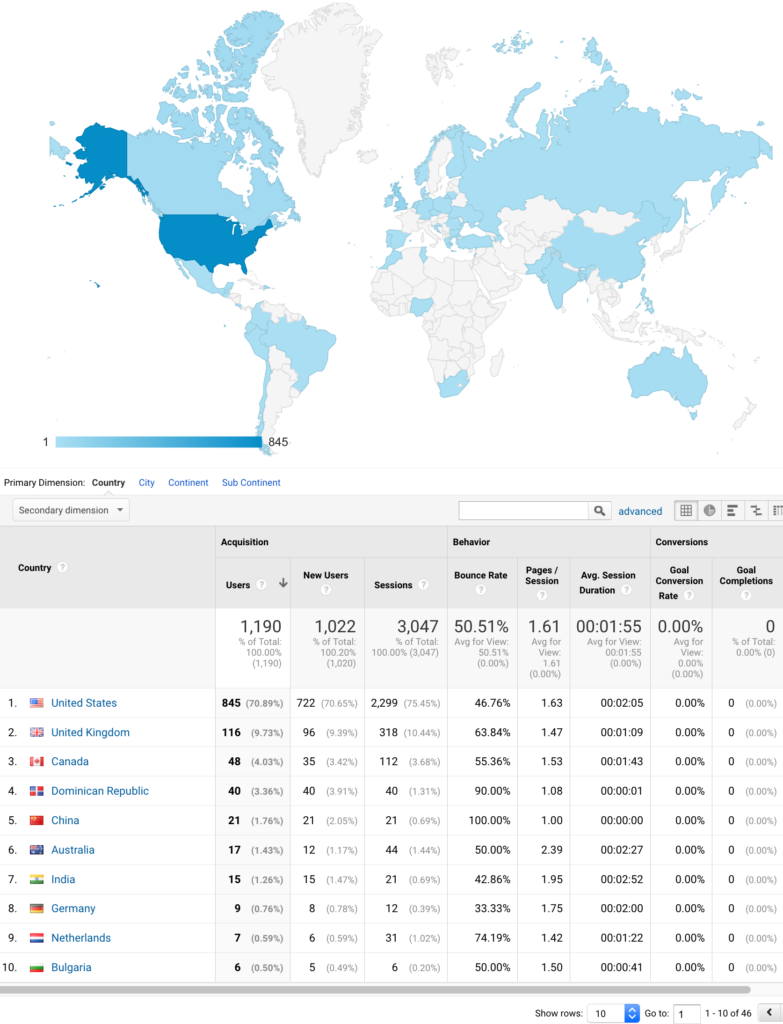Viewport: 783px width, 1024px height.
Task: Click the help icon under New Users
Action: click(325, 590)
